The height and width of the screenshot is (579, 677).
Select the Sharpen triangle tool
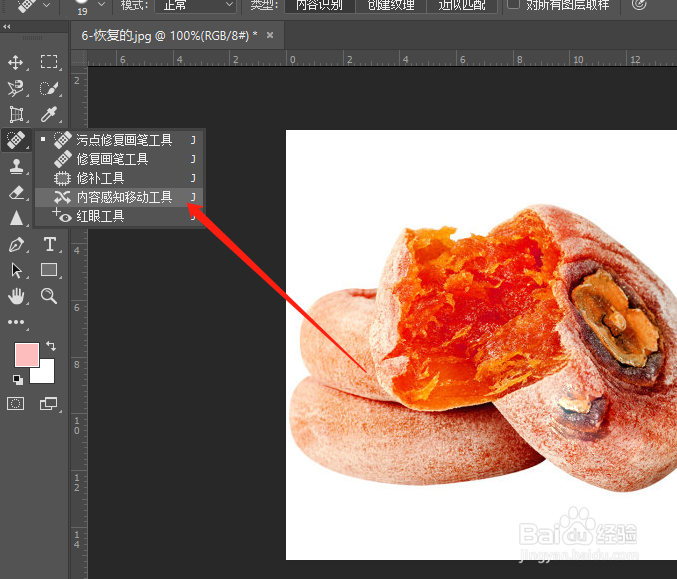coord(16,218)
